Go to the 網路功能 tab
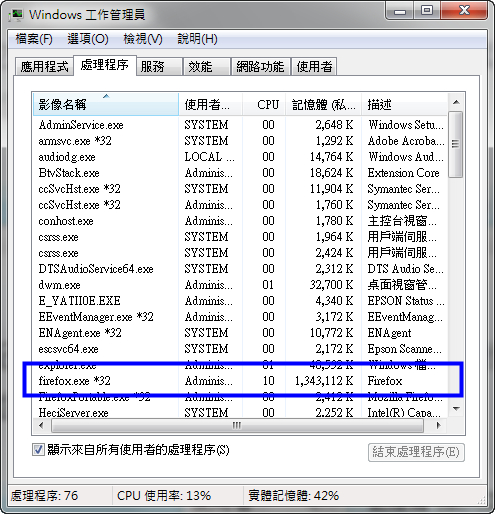This screenshot has height=514, width=495. click(x=260, y=67)
